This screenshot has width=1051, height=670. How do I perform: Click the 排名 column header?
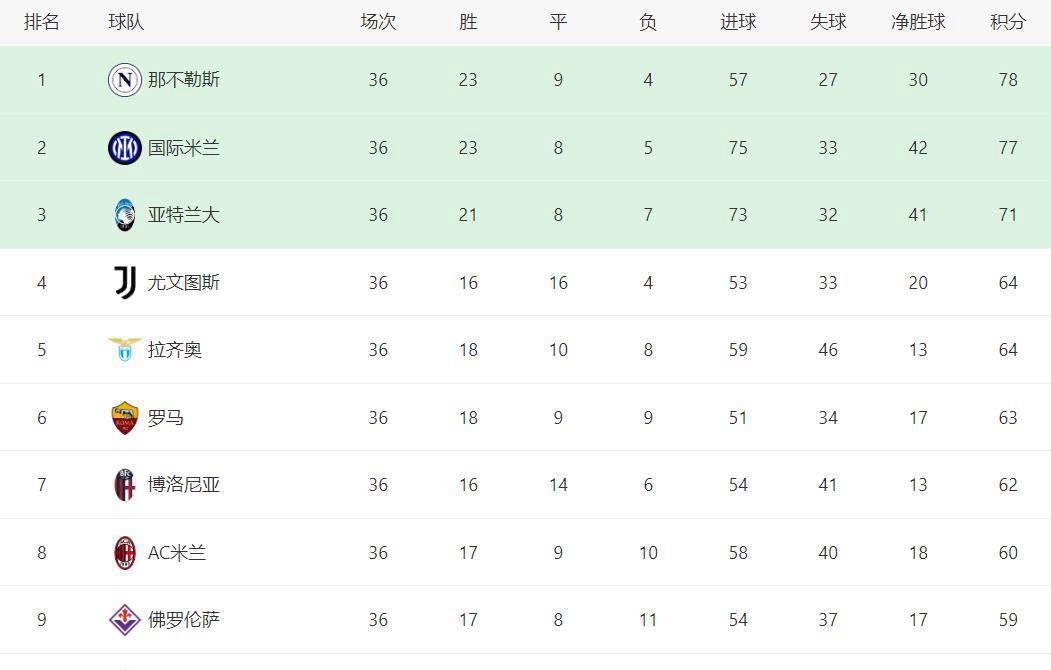pyautogui.click(x=42, y=22)
